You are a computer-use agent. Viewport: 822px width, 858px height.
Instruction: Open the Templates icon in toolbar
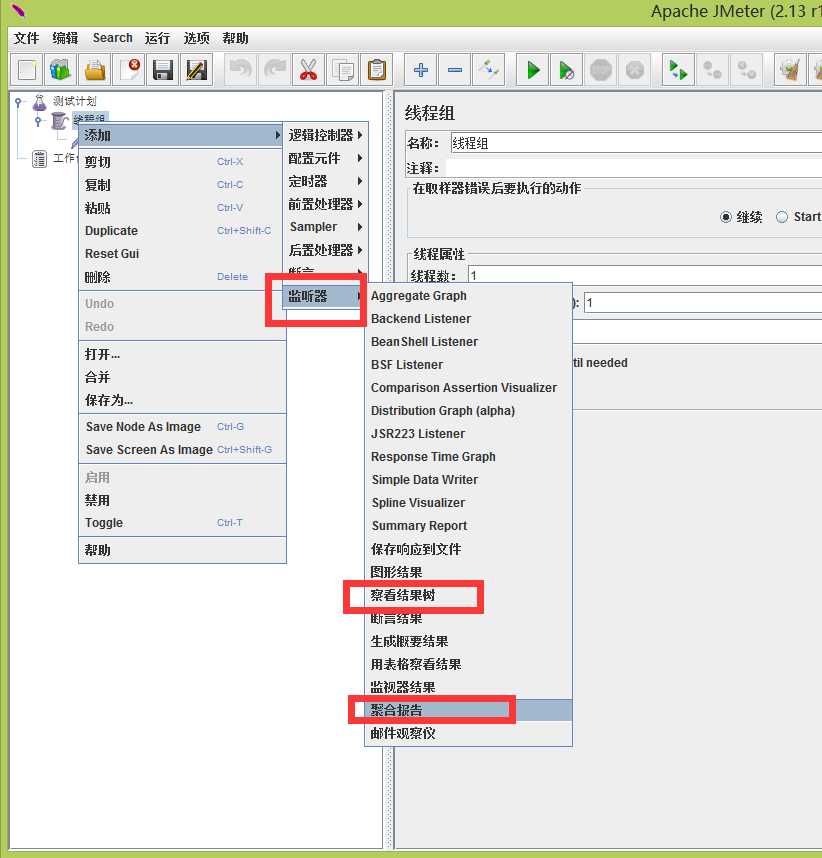coord(60,71)
